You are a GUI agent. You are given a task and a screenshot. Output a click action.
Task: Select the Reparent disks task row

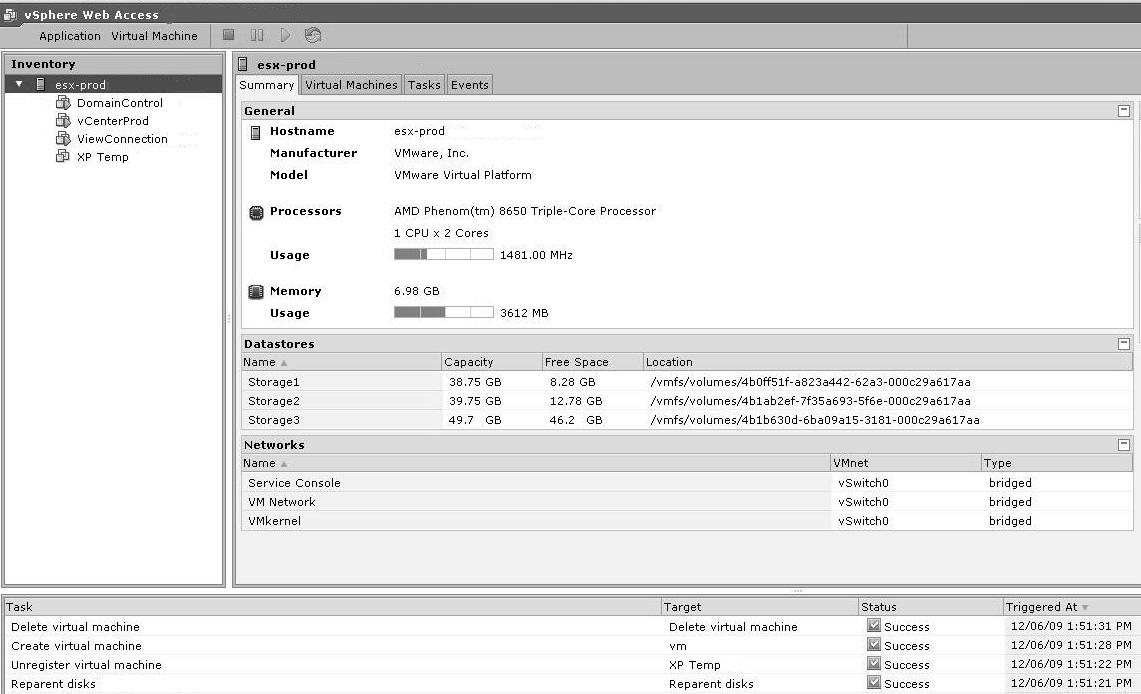(x=571, y=683)
